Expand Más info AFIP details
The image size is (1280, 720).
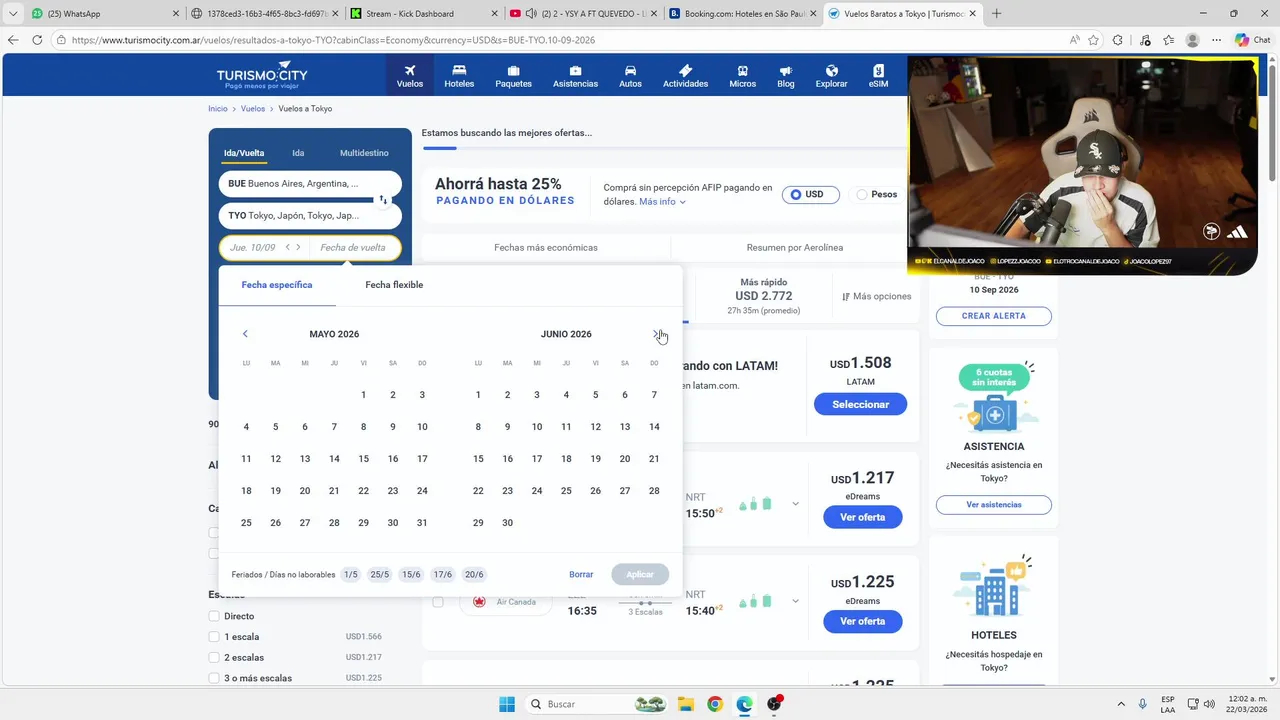tap(662, 202)
